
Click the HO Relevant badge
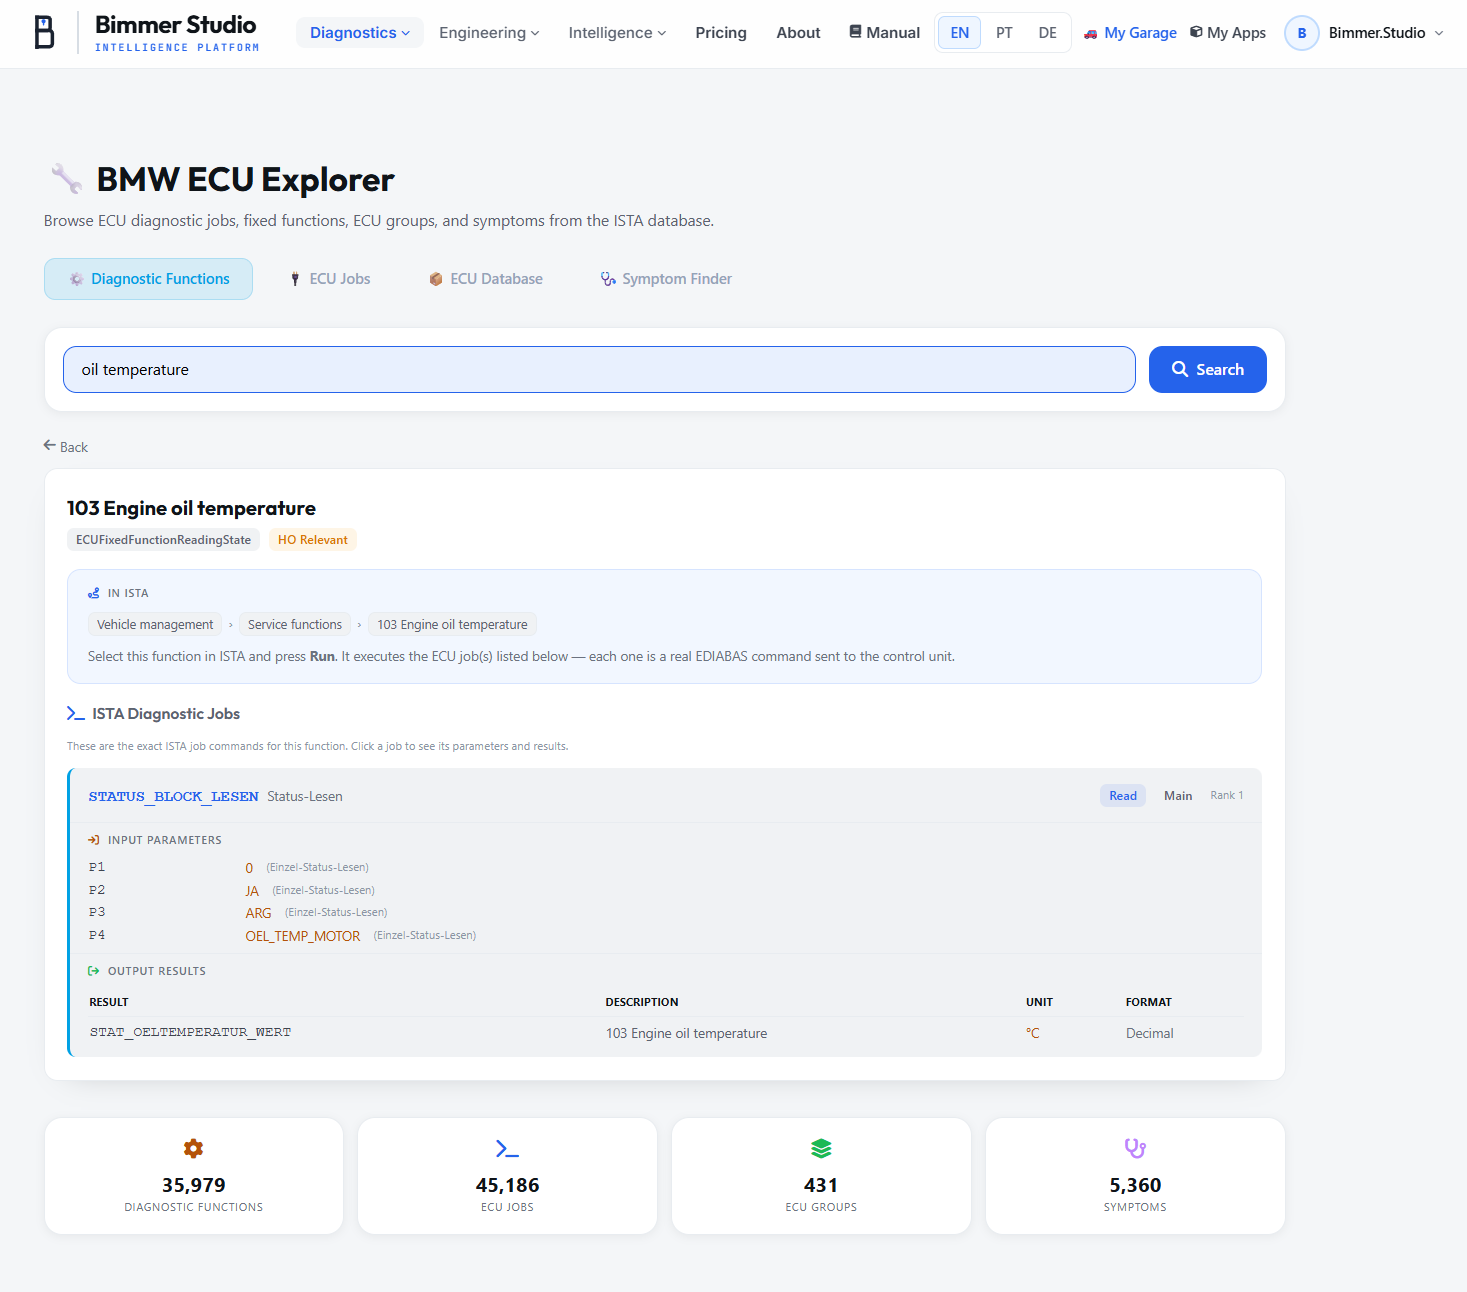tap(313, 540)
